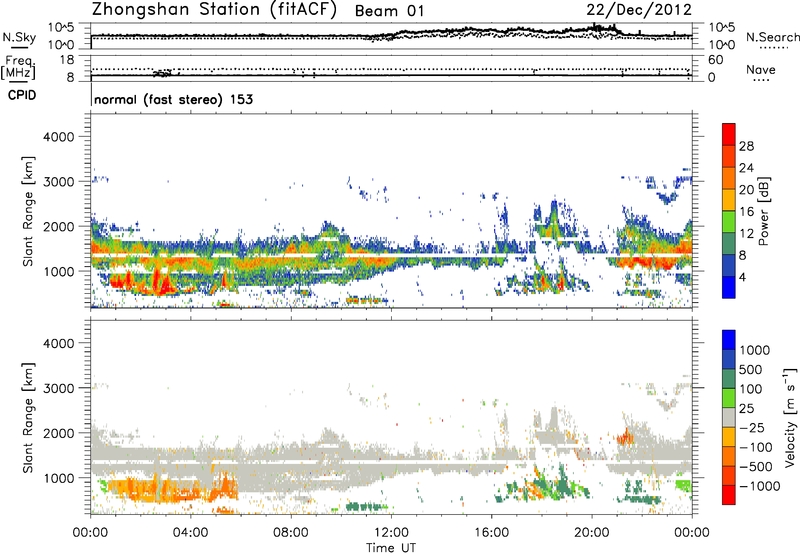Click the "N.Search" legend label
Screen dimensions: 800x554
772,37
